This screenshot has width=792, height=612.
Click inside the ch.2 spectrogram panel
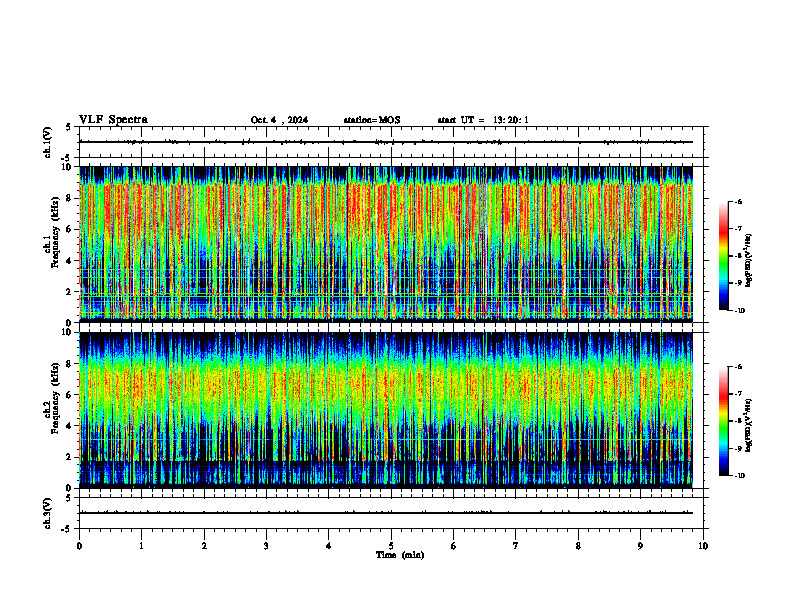(x=386, y=410)
